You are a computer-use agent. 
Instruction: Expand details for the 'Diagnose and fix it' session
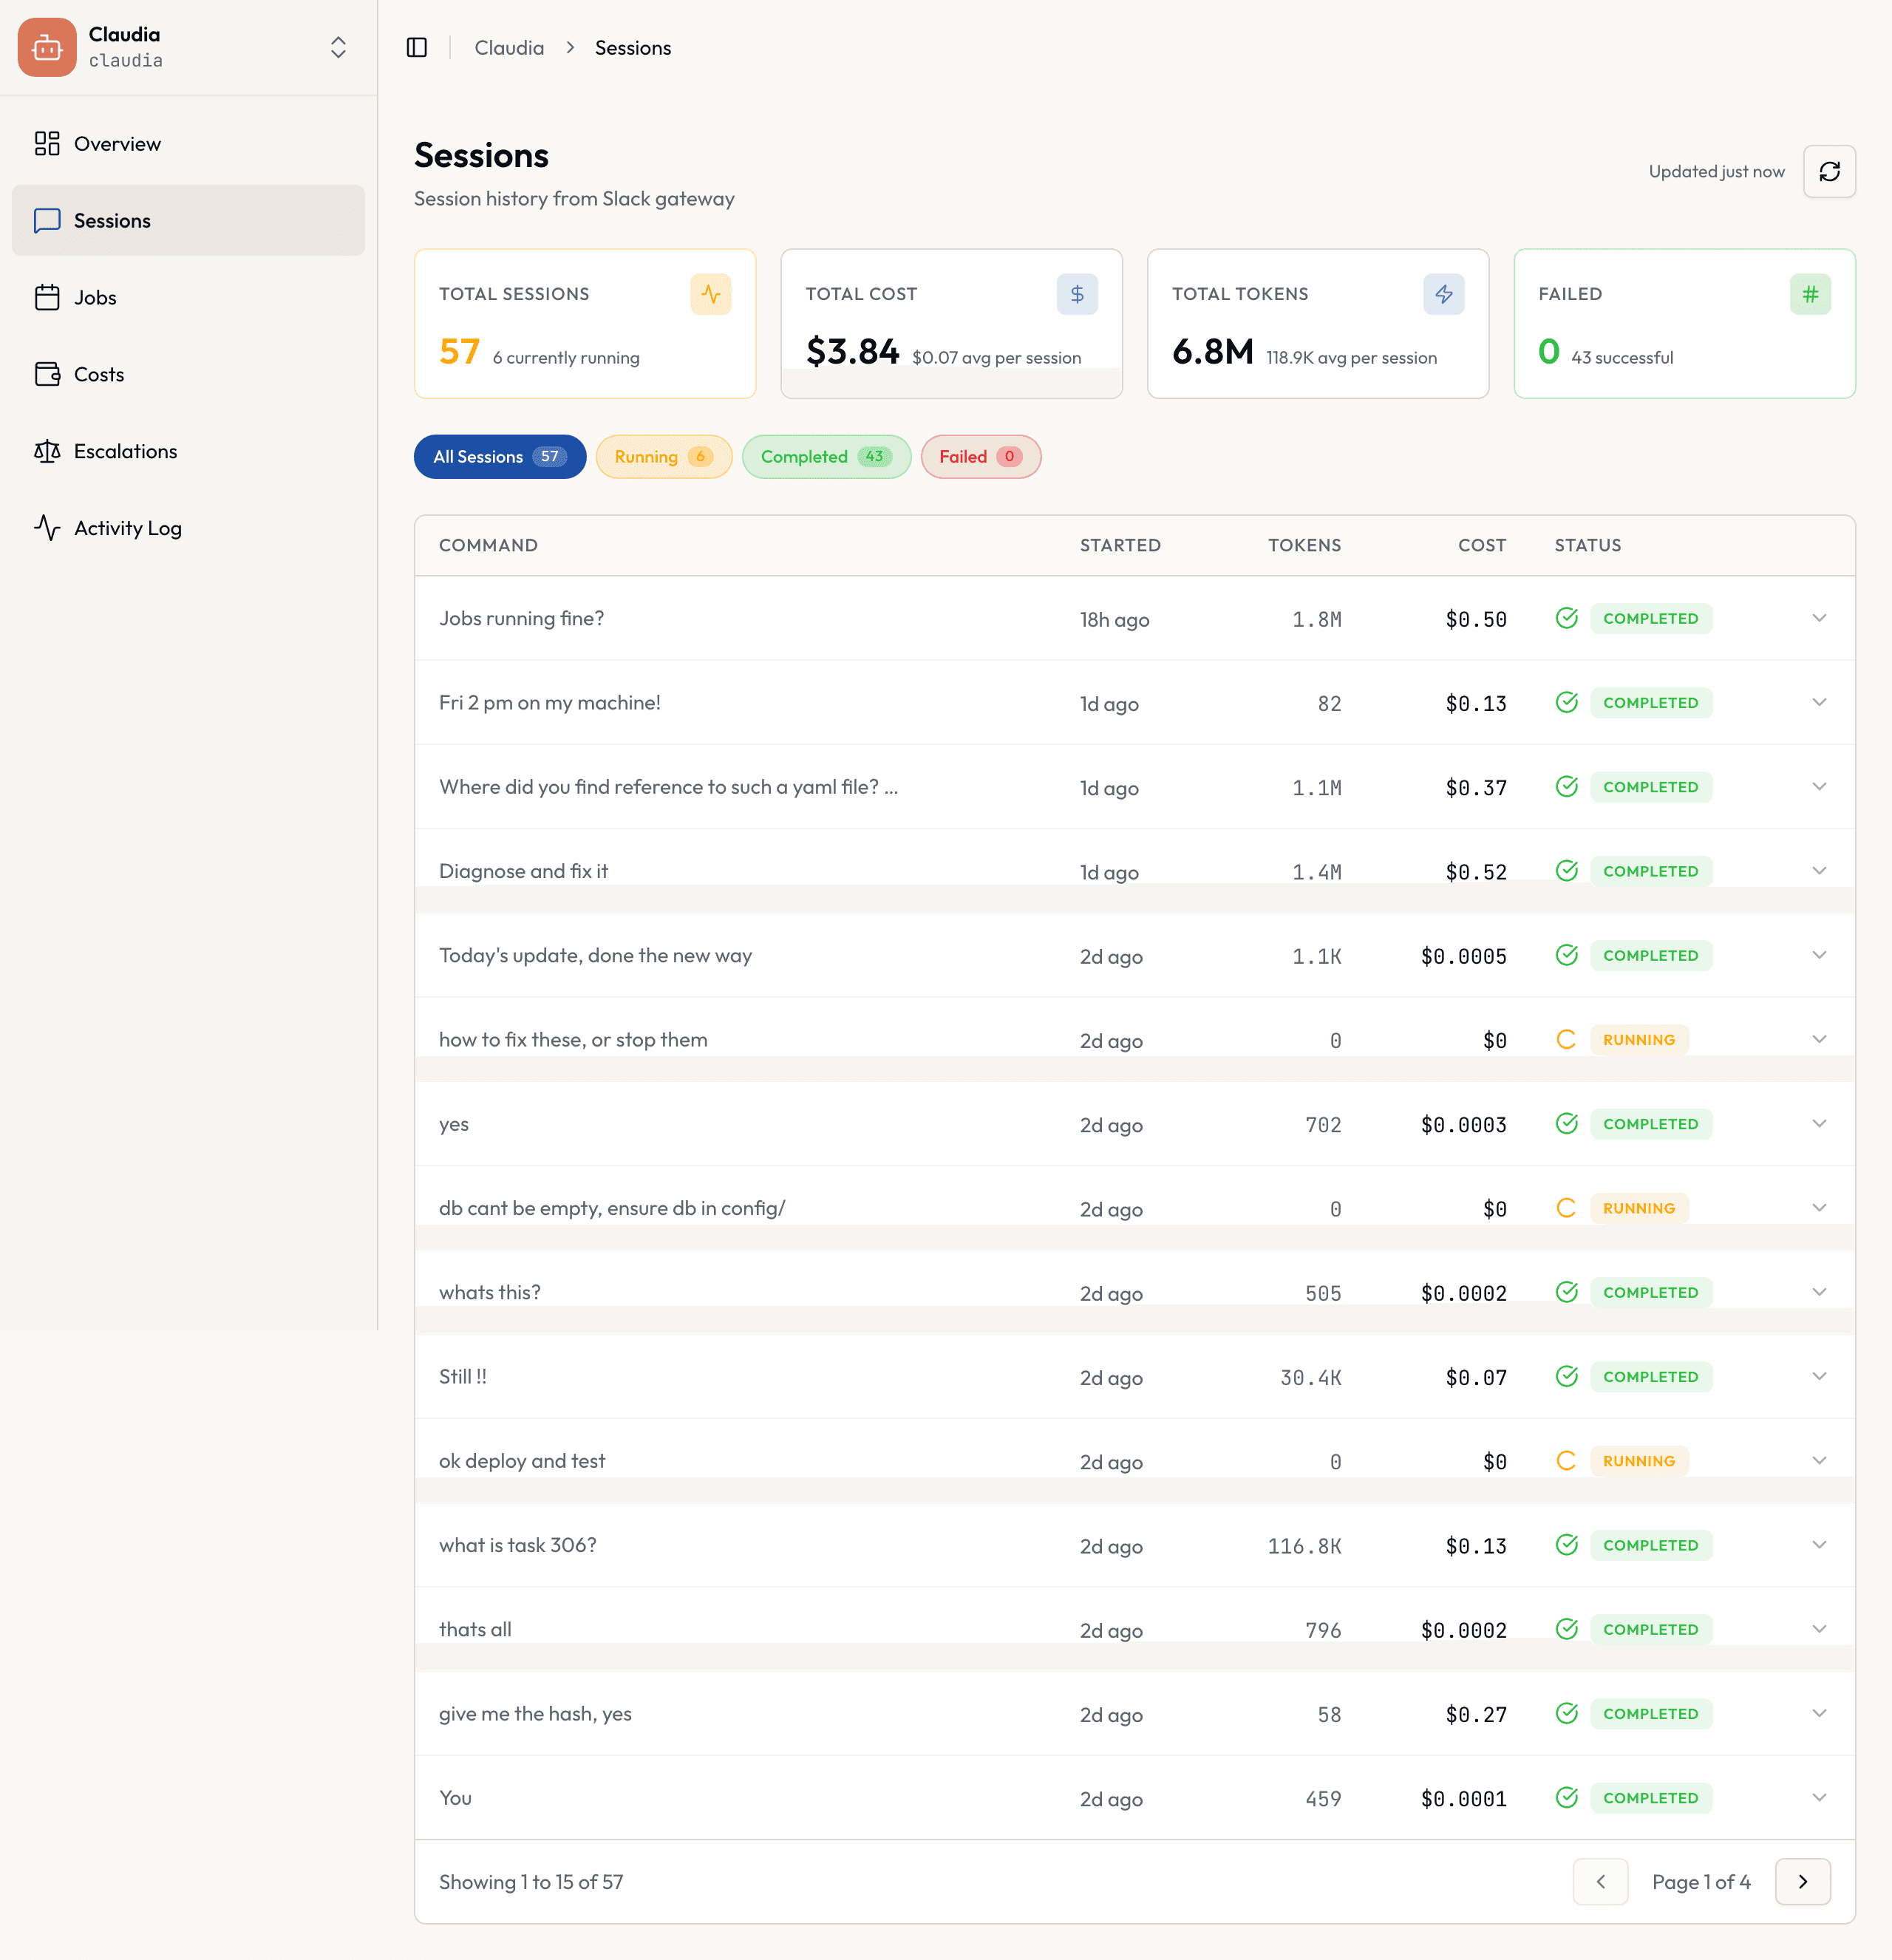1820,870
